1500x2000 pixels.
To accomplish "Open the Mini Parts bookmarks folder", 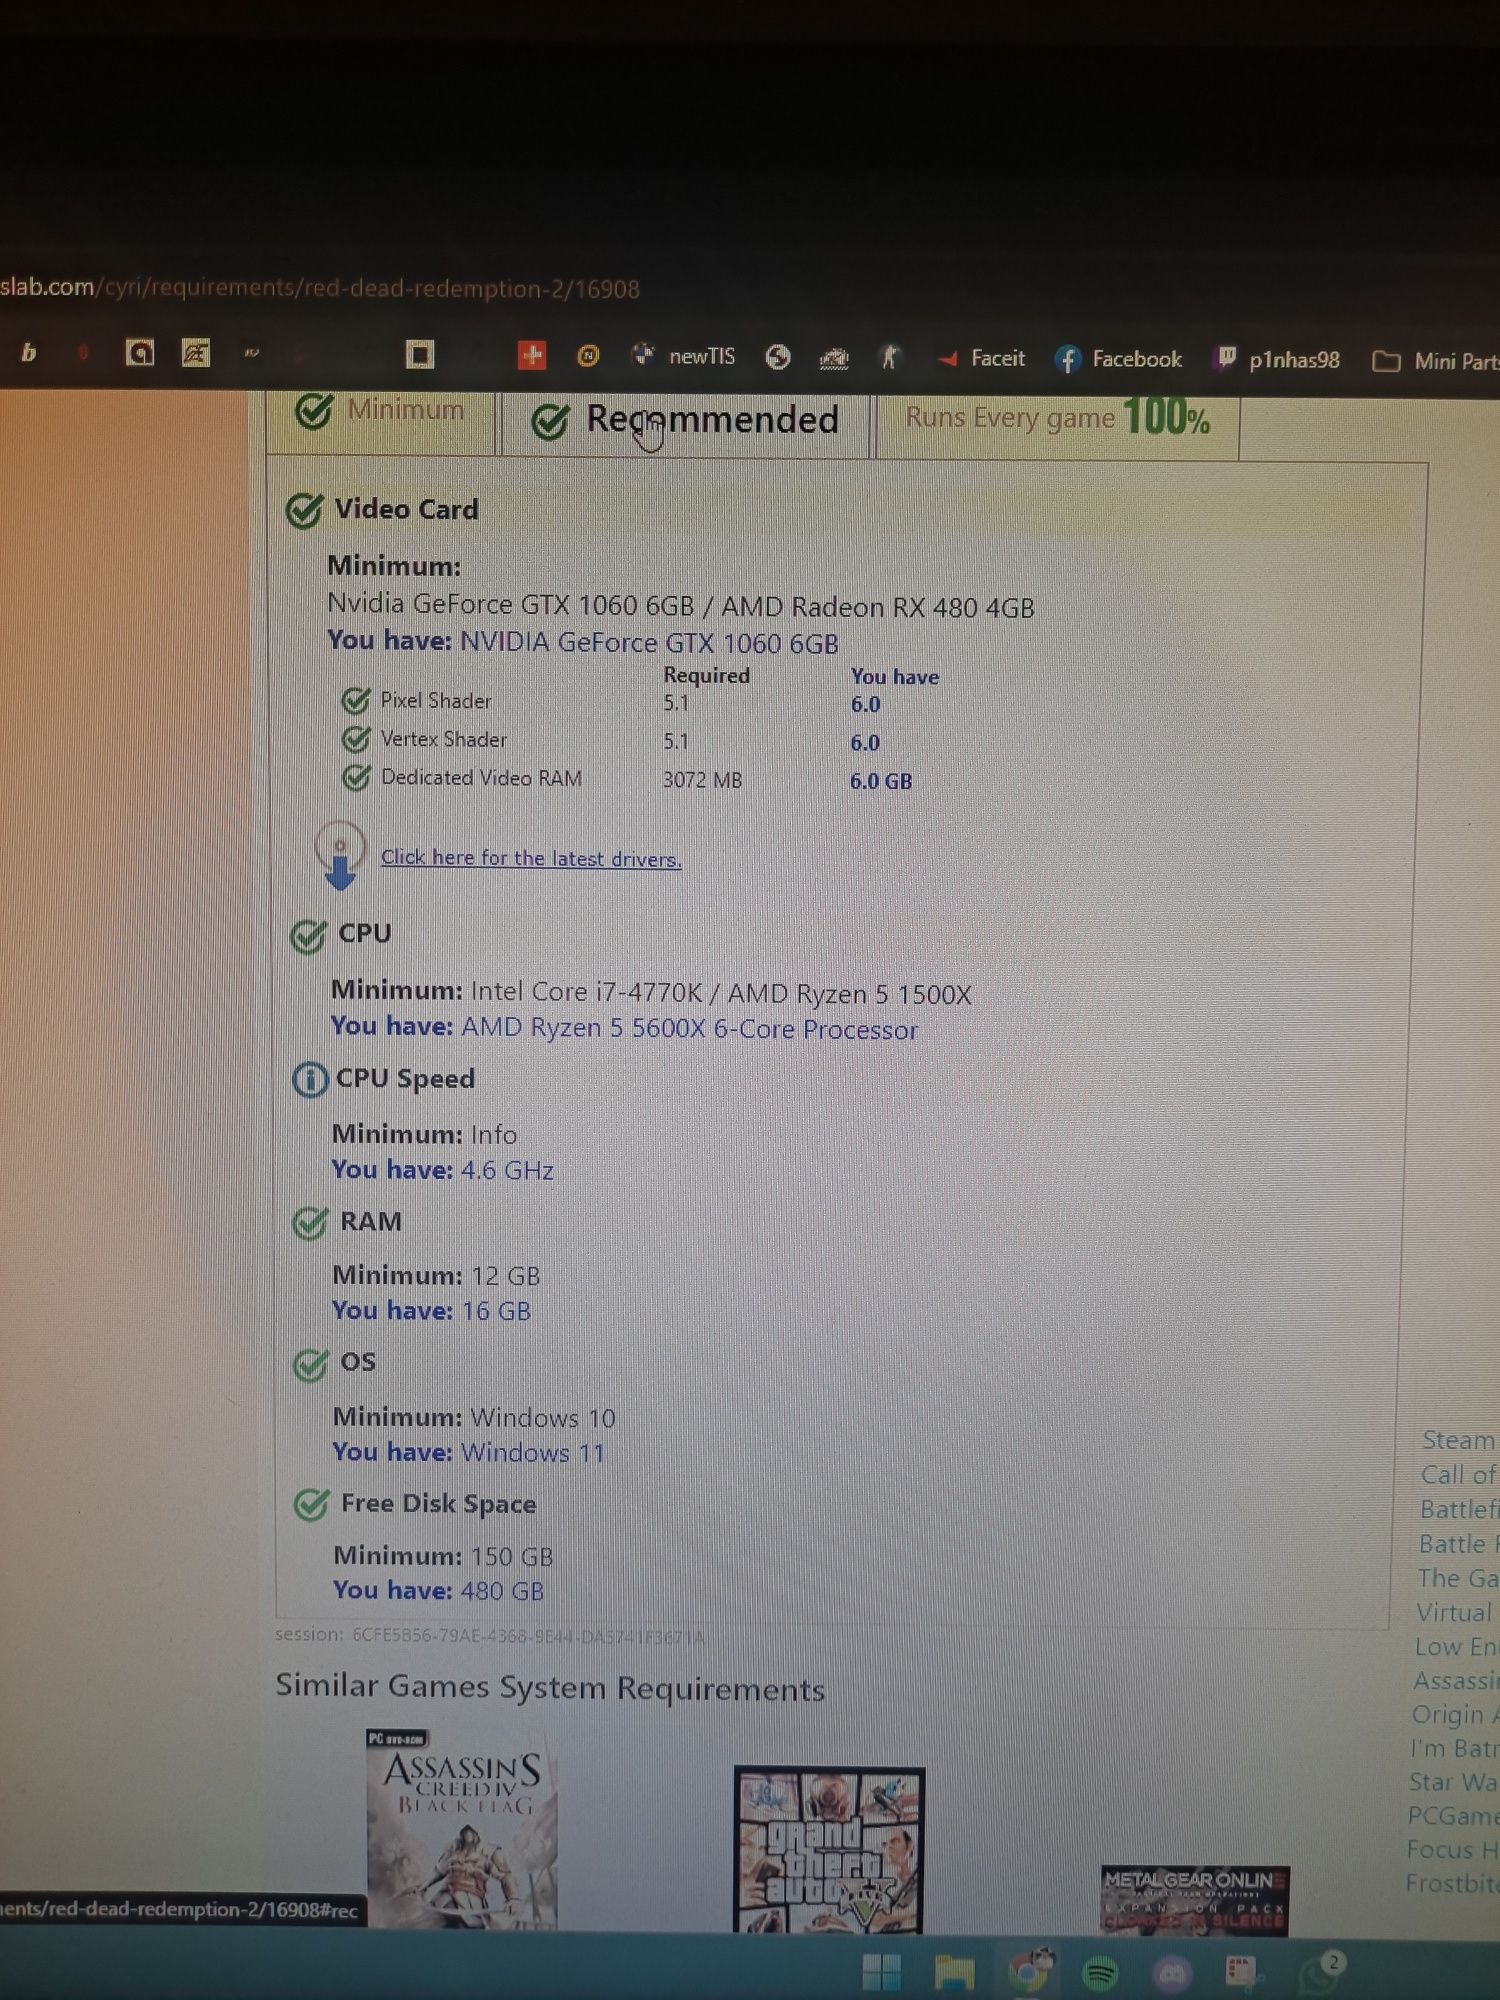I will tap(1435, 361).
